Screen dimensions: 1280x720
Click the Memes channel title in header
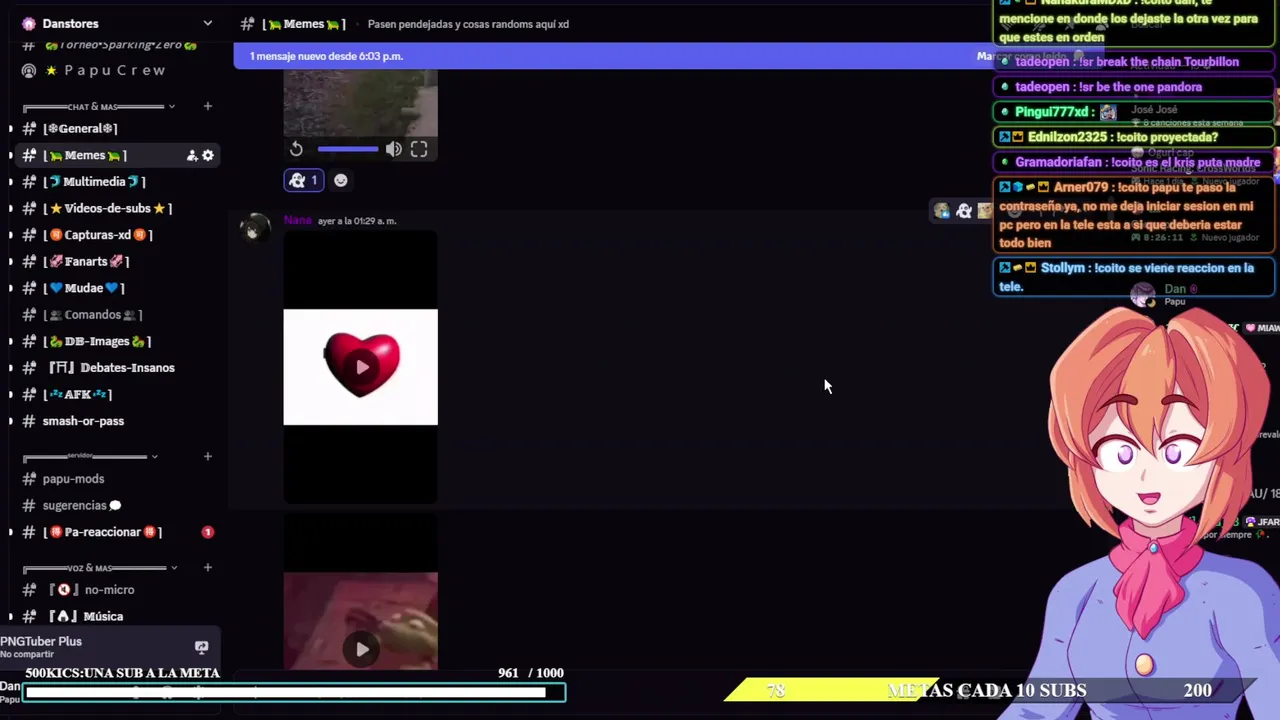(x=304, y=23)
